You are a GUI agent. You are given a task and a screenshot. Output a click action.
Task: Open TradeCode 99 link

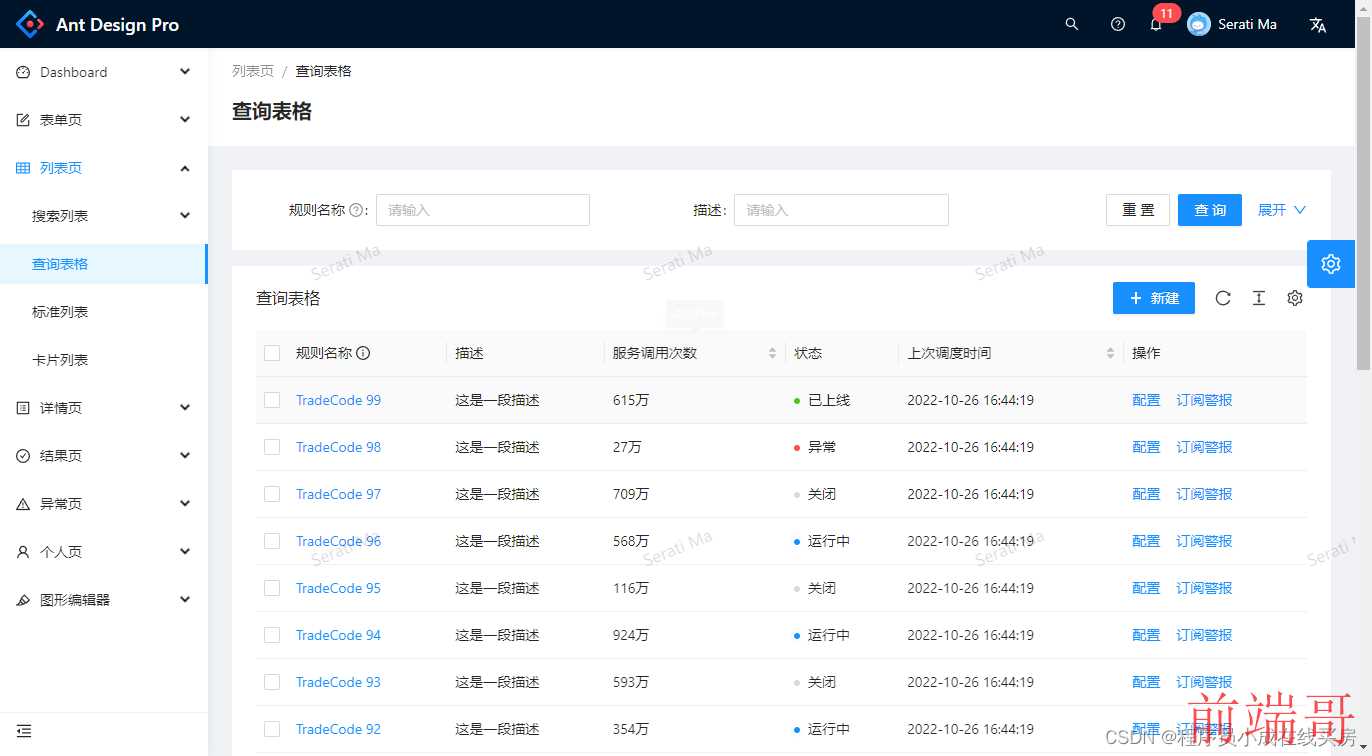(x=338, y=400)
